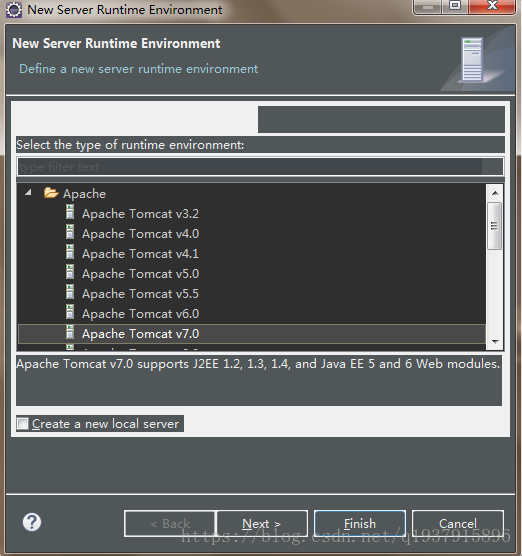
Task: Select Apache Tomcat v3.2 runtime
Action: pos(140,214)
